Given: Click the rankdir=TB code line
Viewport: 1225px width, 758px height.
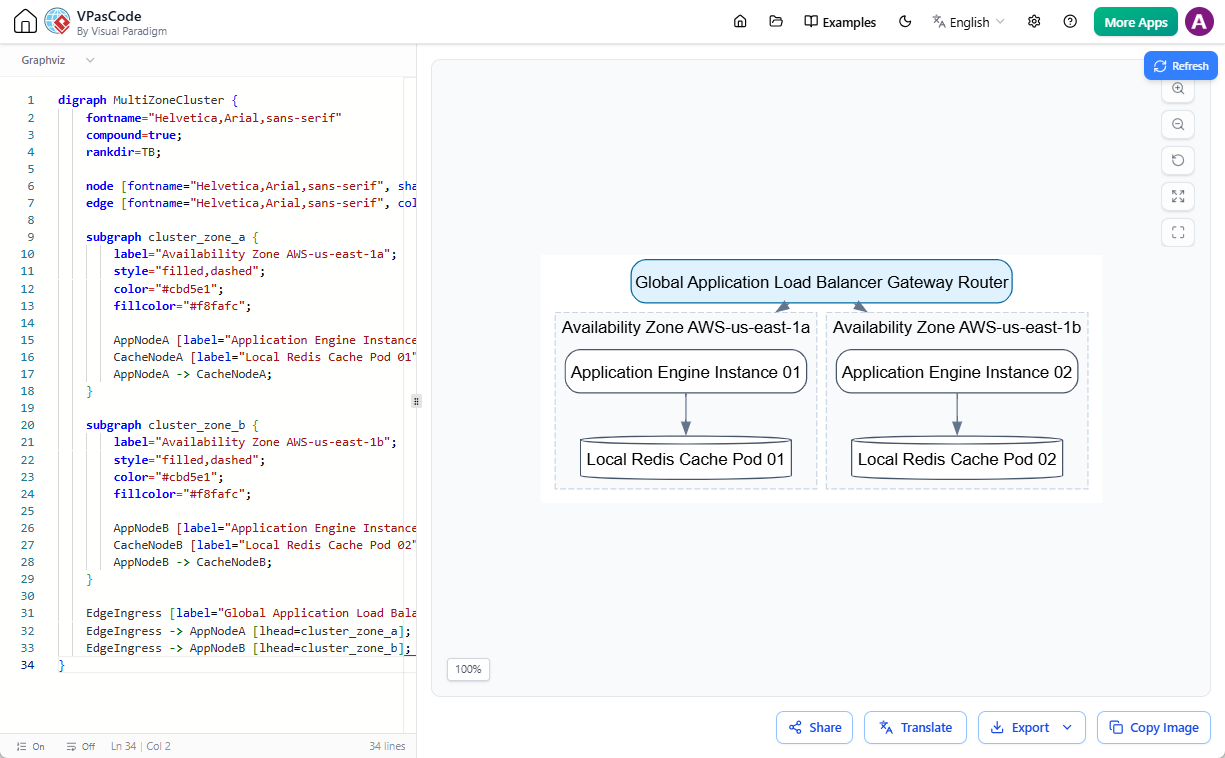Looking at the screenshot, I should (124, 152).
